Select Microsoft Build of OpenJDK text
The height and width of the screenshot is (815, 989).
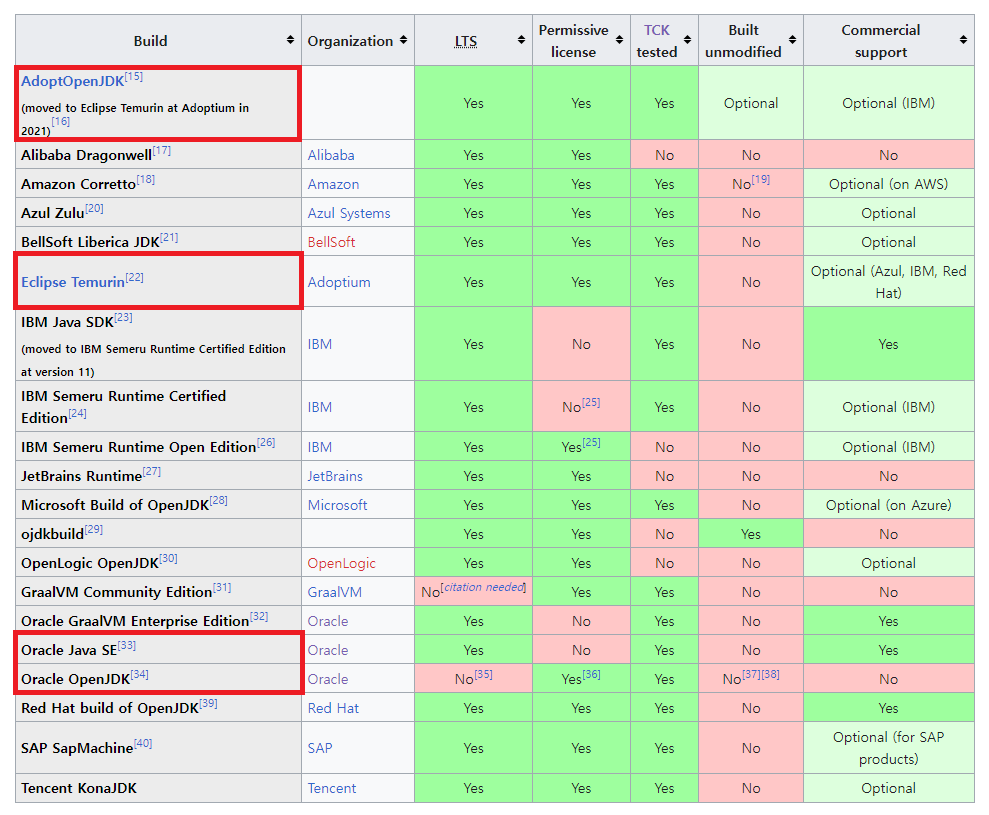pos(115,505)
